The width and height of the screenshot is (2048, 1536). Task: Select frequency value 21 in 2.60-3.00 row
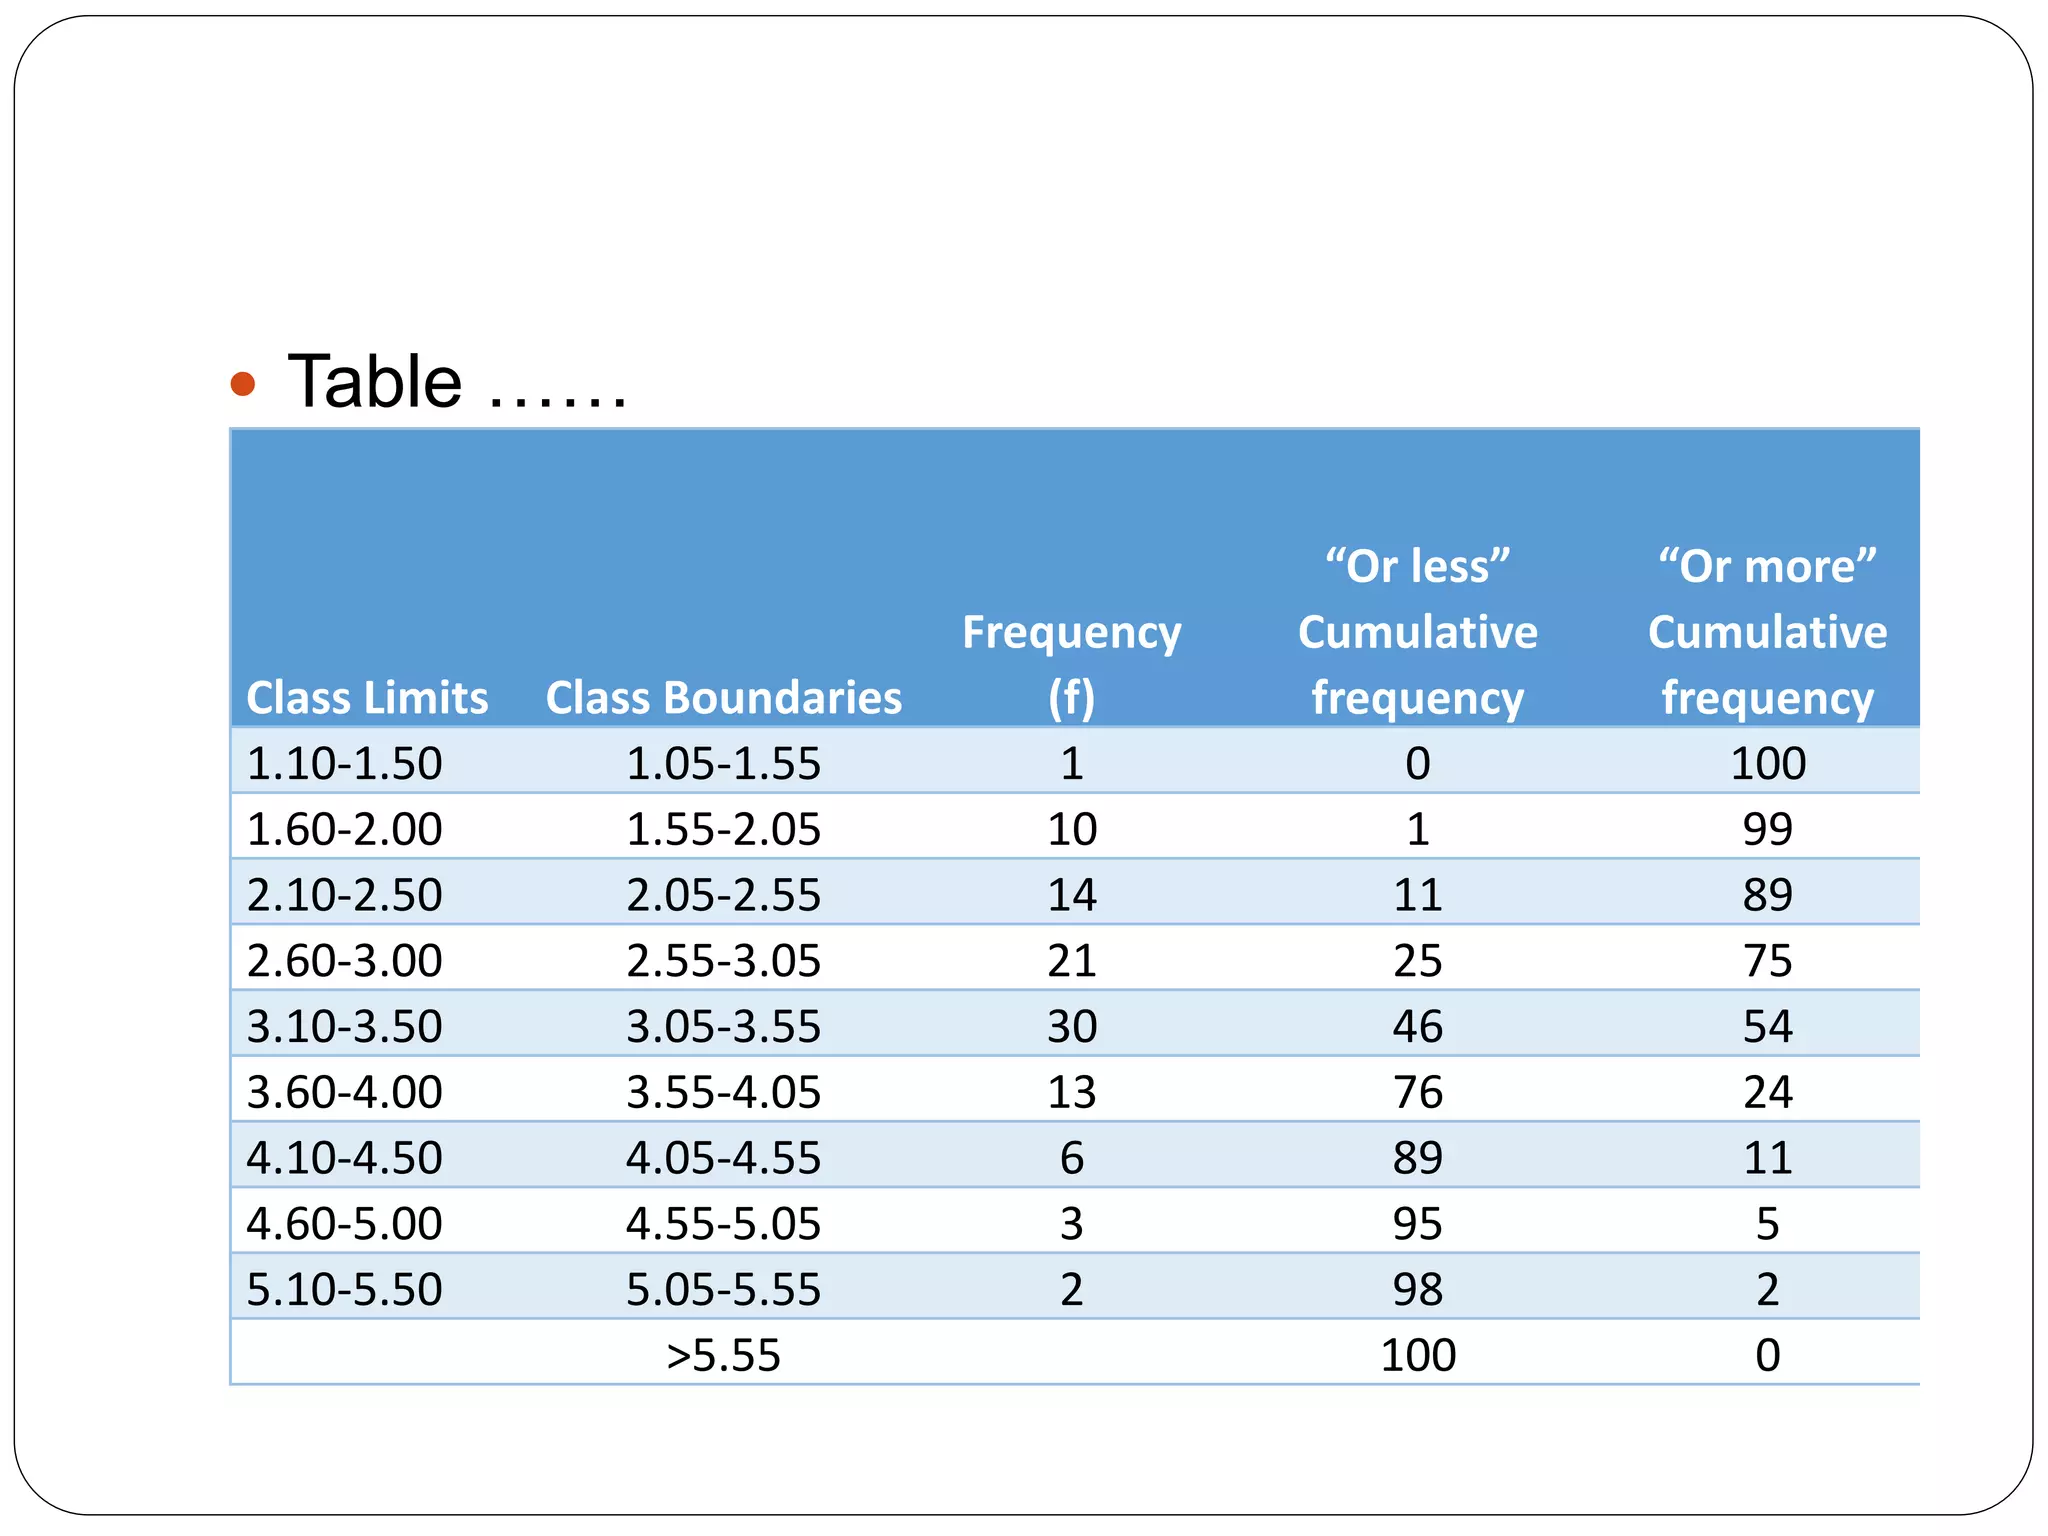[x=1072, y=961]
